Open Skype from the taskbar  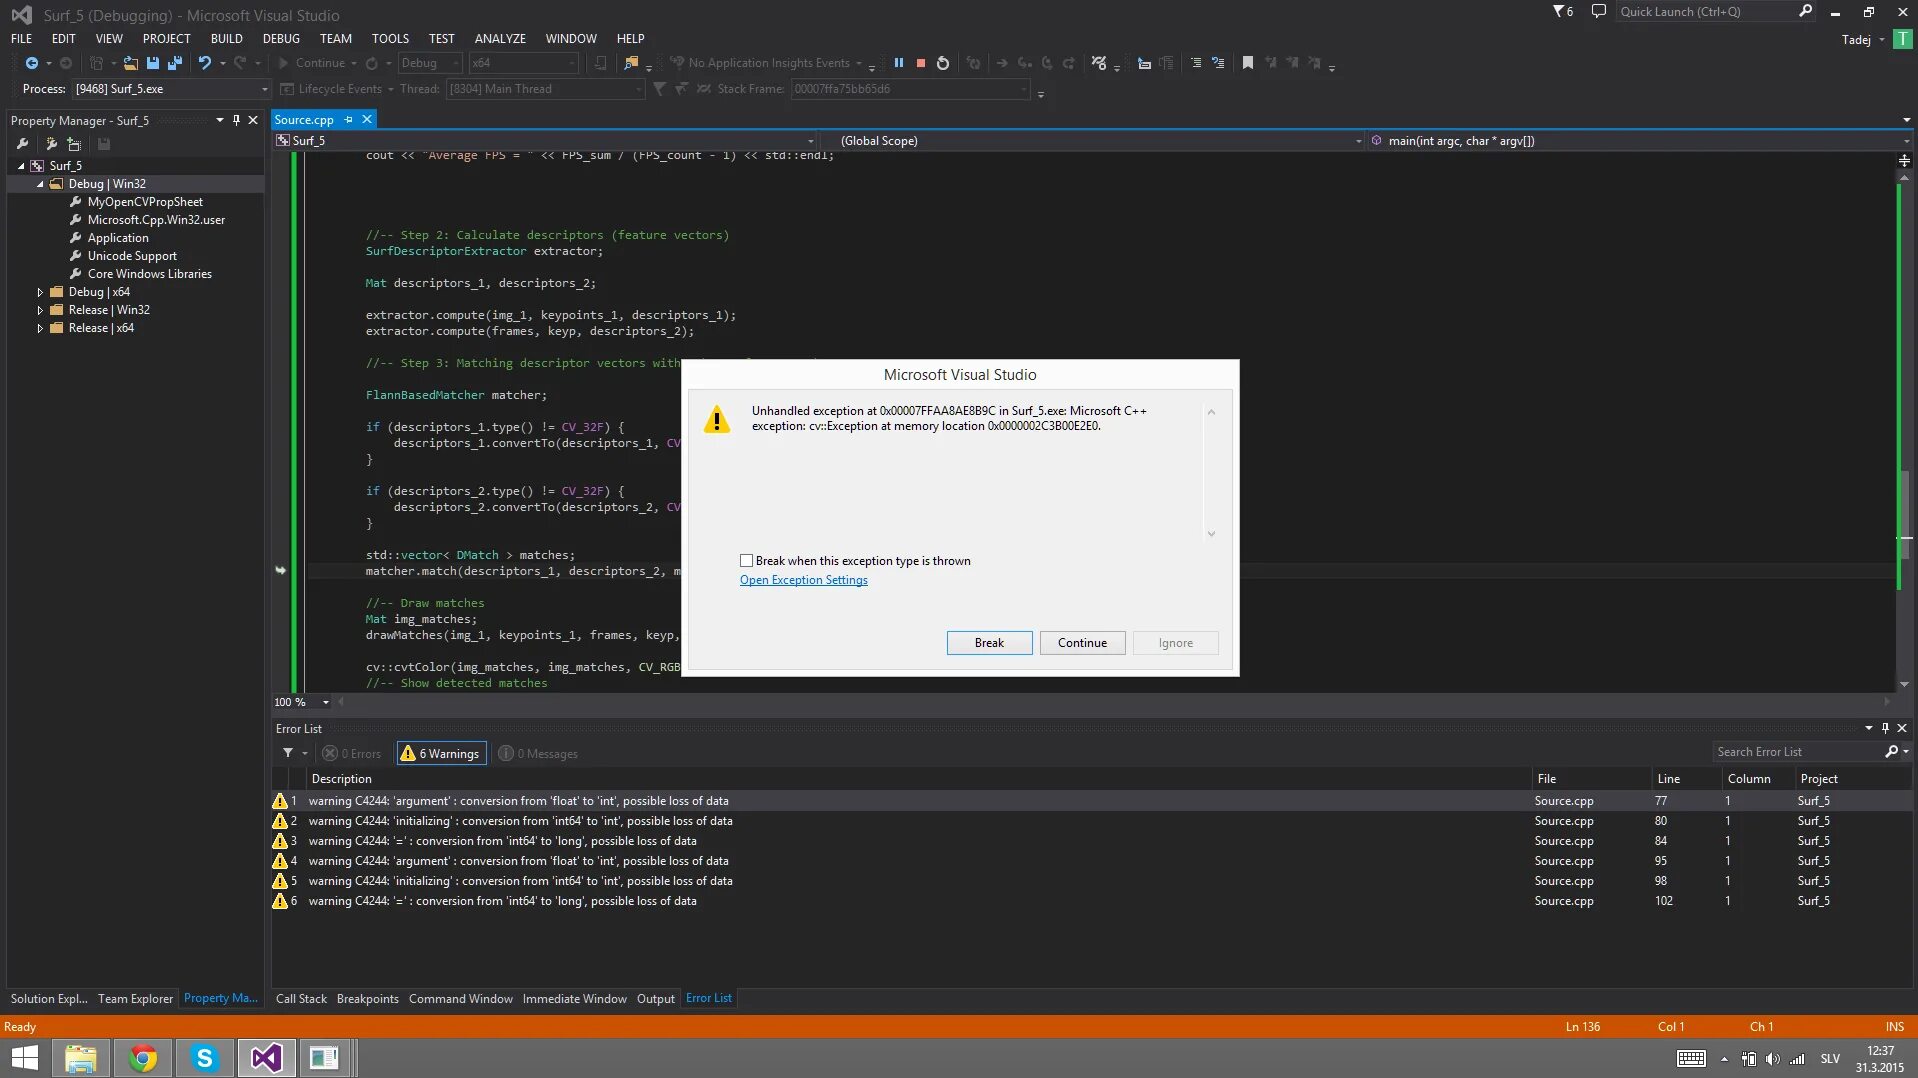(204, 1058)
